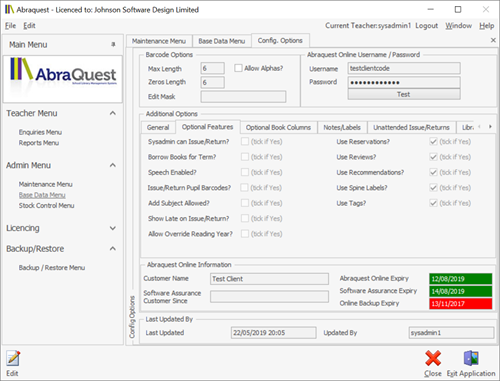Viewport: 500px width, 381px height.
Task: Open Maintenance Menu sidebar link
Action: tap(46, 184)
